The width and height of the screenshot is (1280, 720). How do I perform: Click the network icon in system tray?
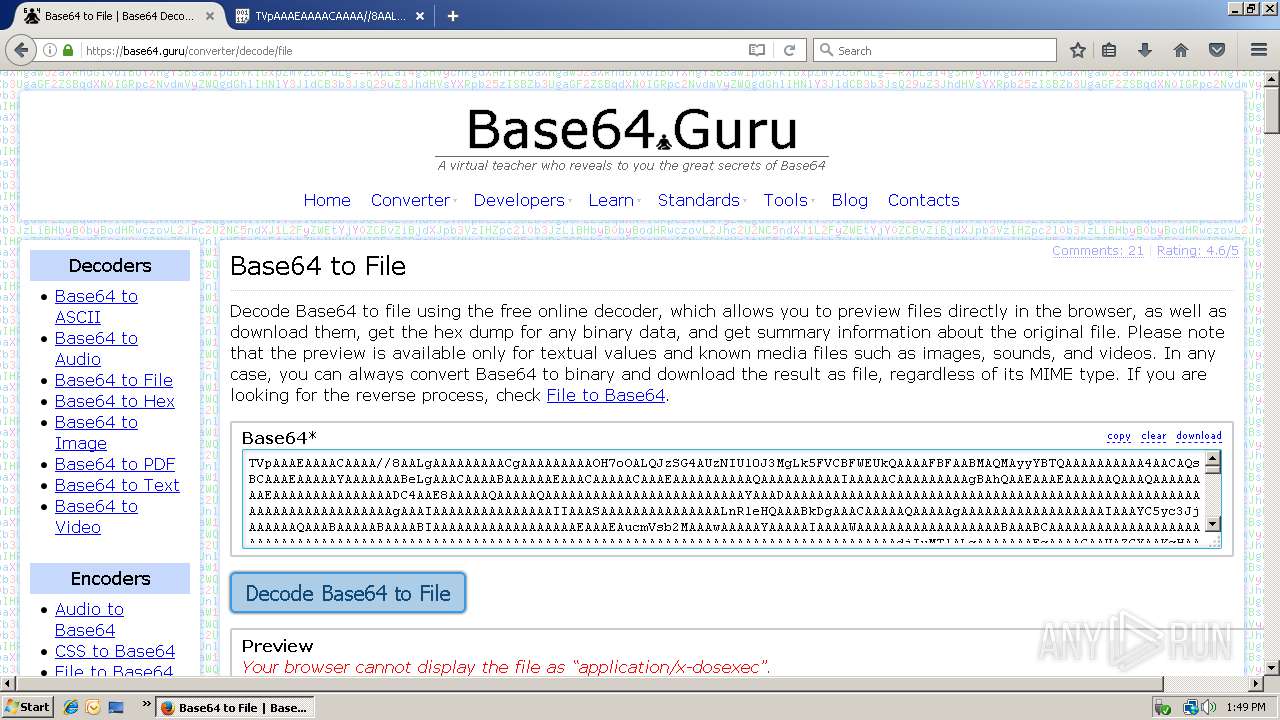(1190, 707)
